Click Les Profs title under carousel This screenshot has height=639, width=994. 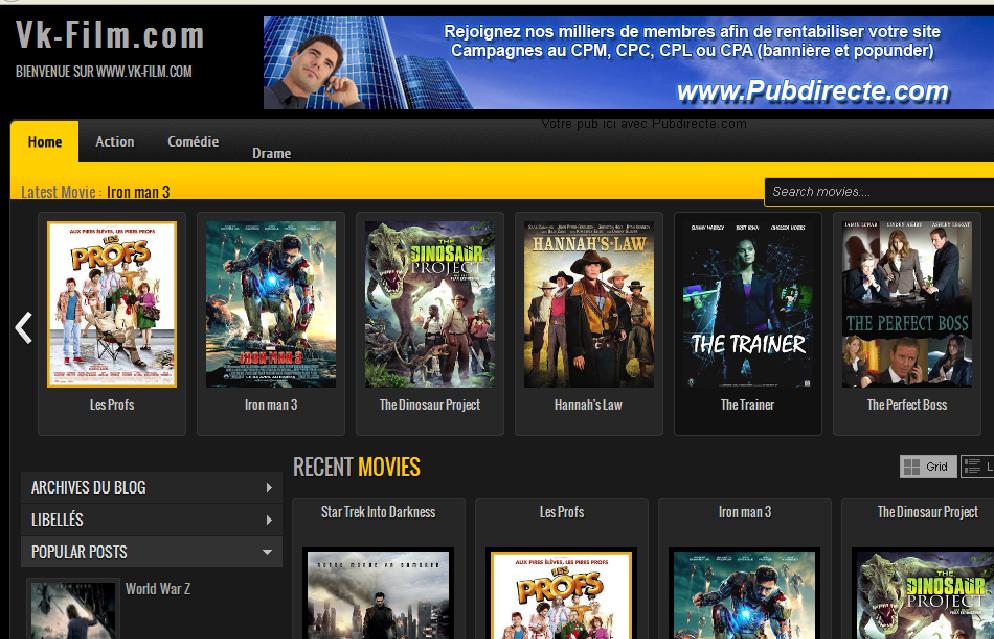[x=112, y=405]
